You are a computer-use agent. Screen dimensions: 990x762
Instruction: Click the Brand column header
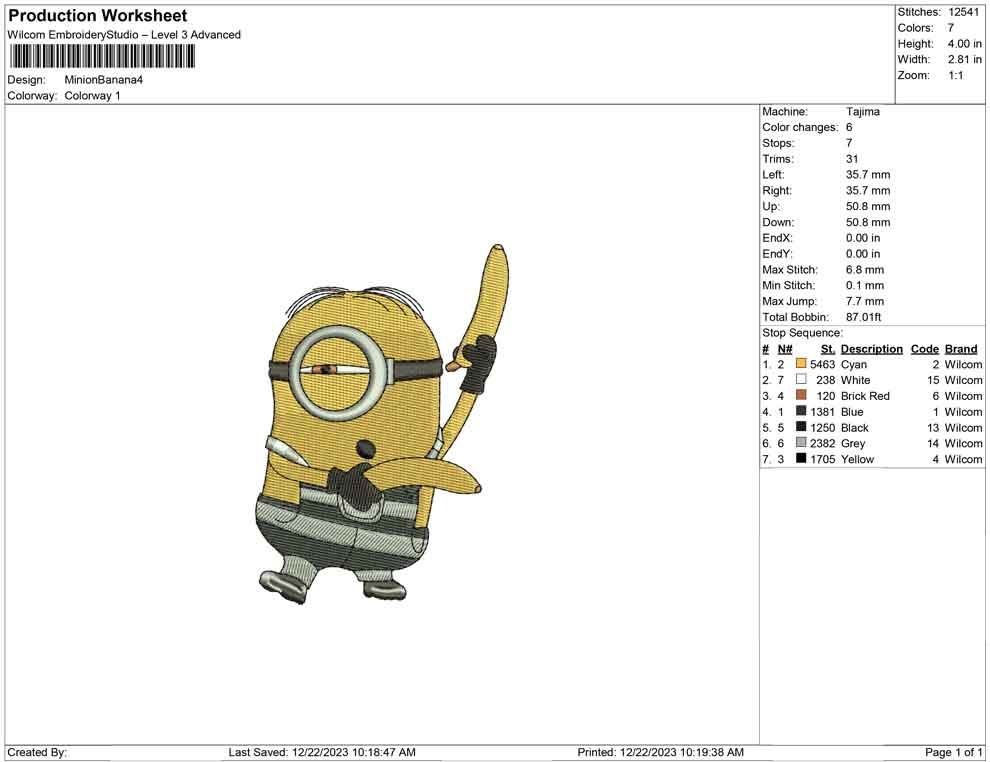coord(961,349)
